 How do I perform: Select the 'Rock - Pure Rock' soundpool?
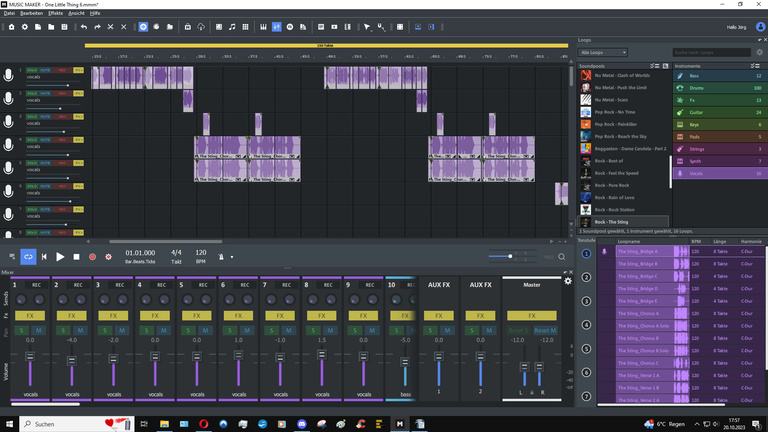coord(612,185)
